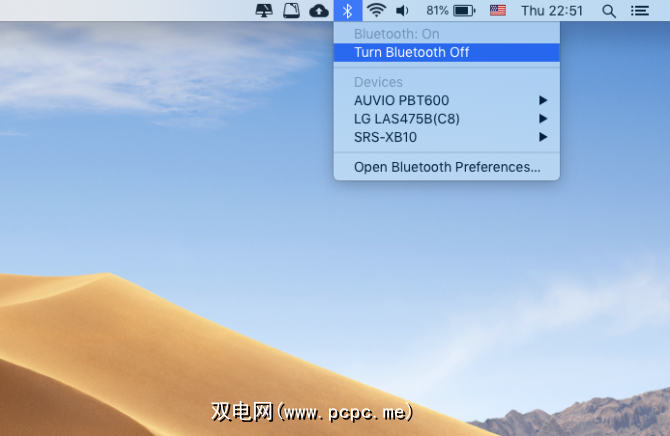
Task: Expand the LG LAS475B(C8) submenu arrow
Action: coord(543,119)
